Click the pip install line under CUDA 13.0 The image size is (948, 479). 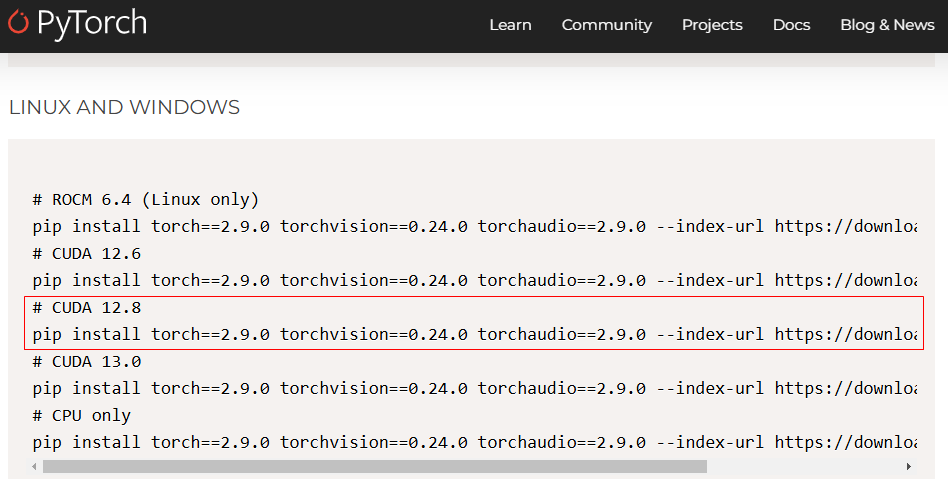coord(475,388)
